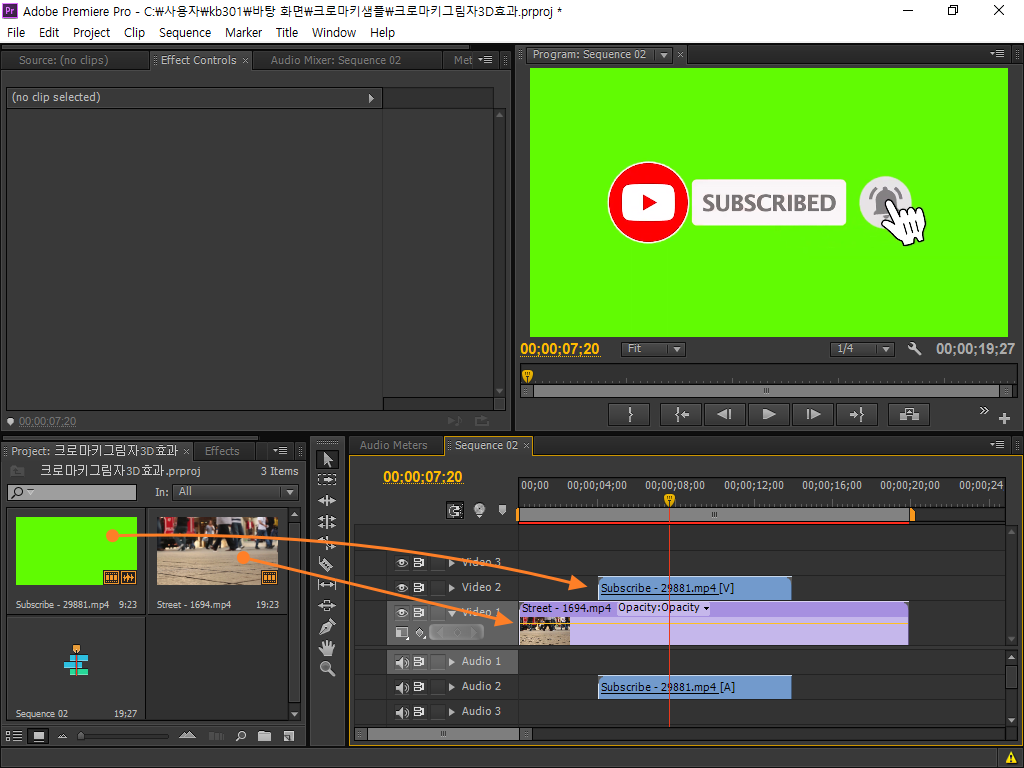Image resolution: width=1024 pixels, height=768 pixels.
Task: Switch to the Effects tab
Action: point(222,451)
